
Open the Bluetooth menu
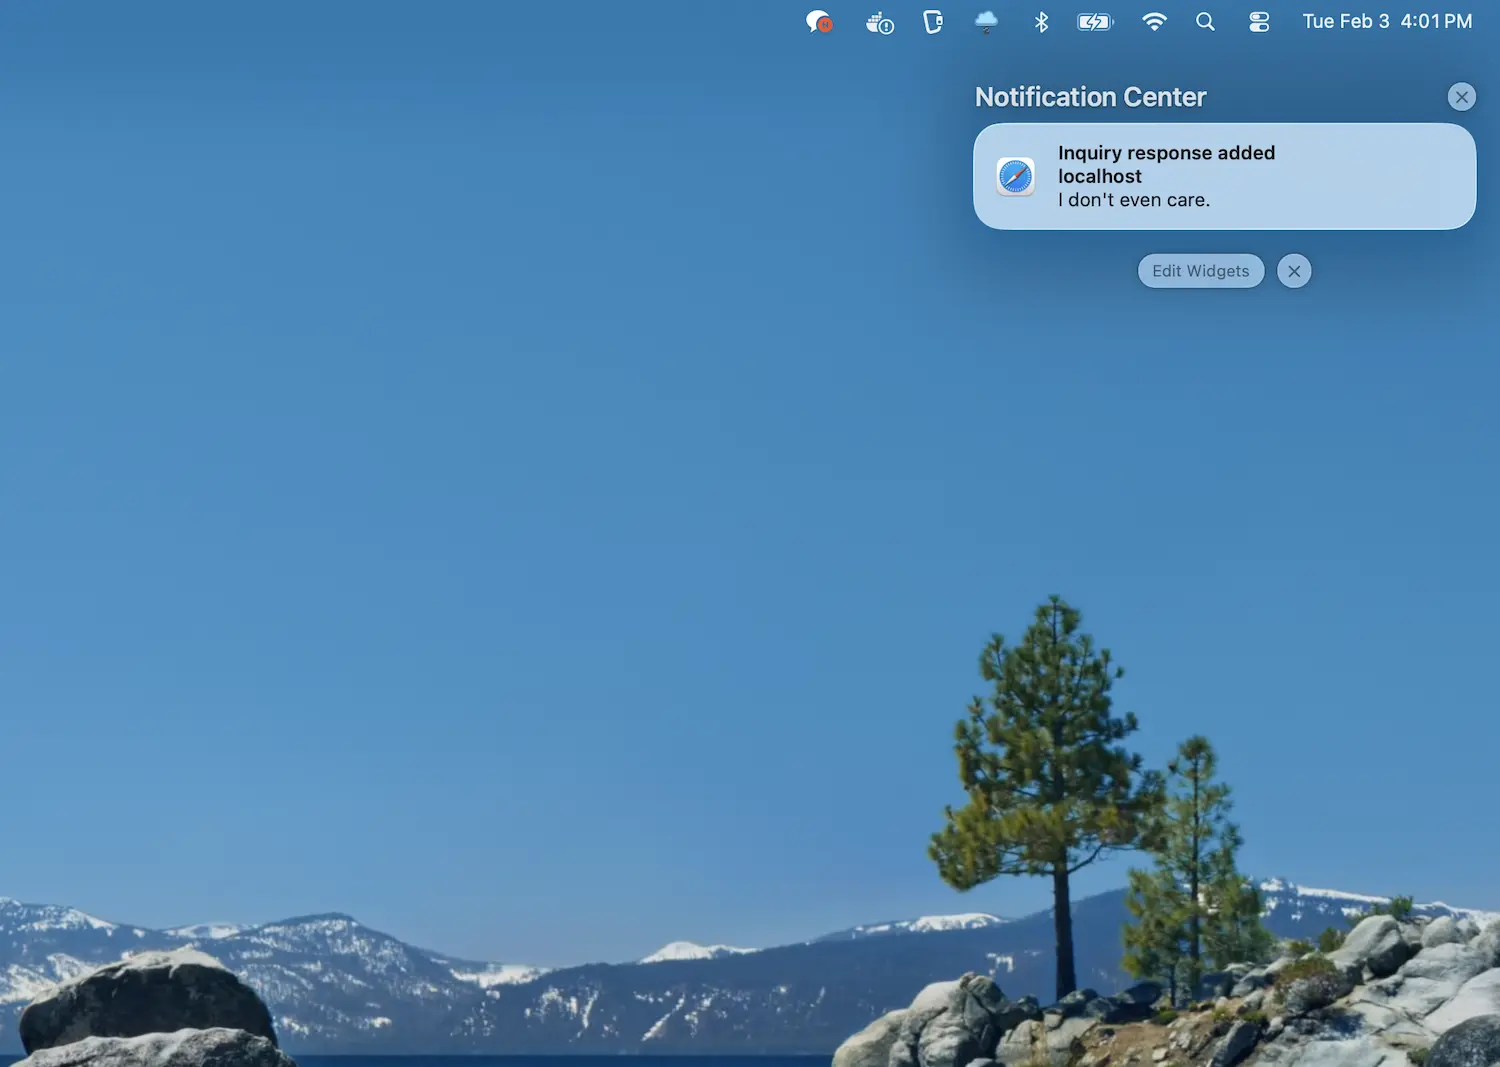(x=1041, y=22)
